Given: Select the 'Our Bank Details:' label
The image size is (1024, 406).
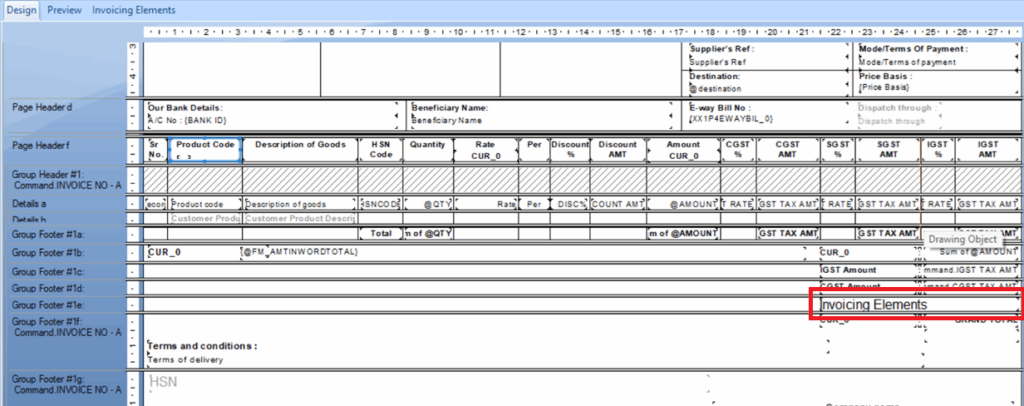Looking at the screenshot, I should [x=185, y=108].
